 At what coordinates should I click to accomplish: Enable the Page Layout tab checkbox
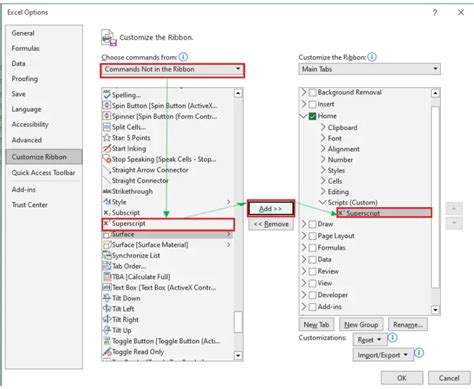tap(312, 236)
